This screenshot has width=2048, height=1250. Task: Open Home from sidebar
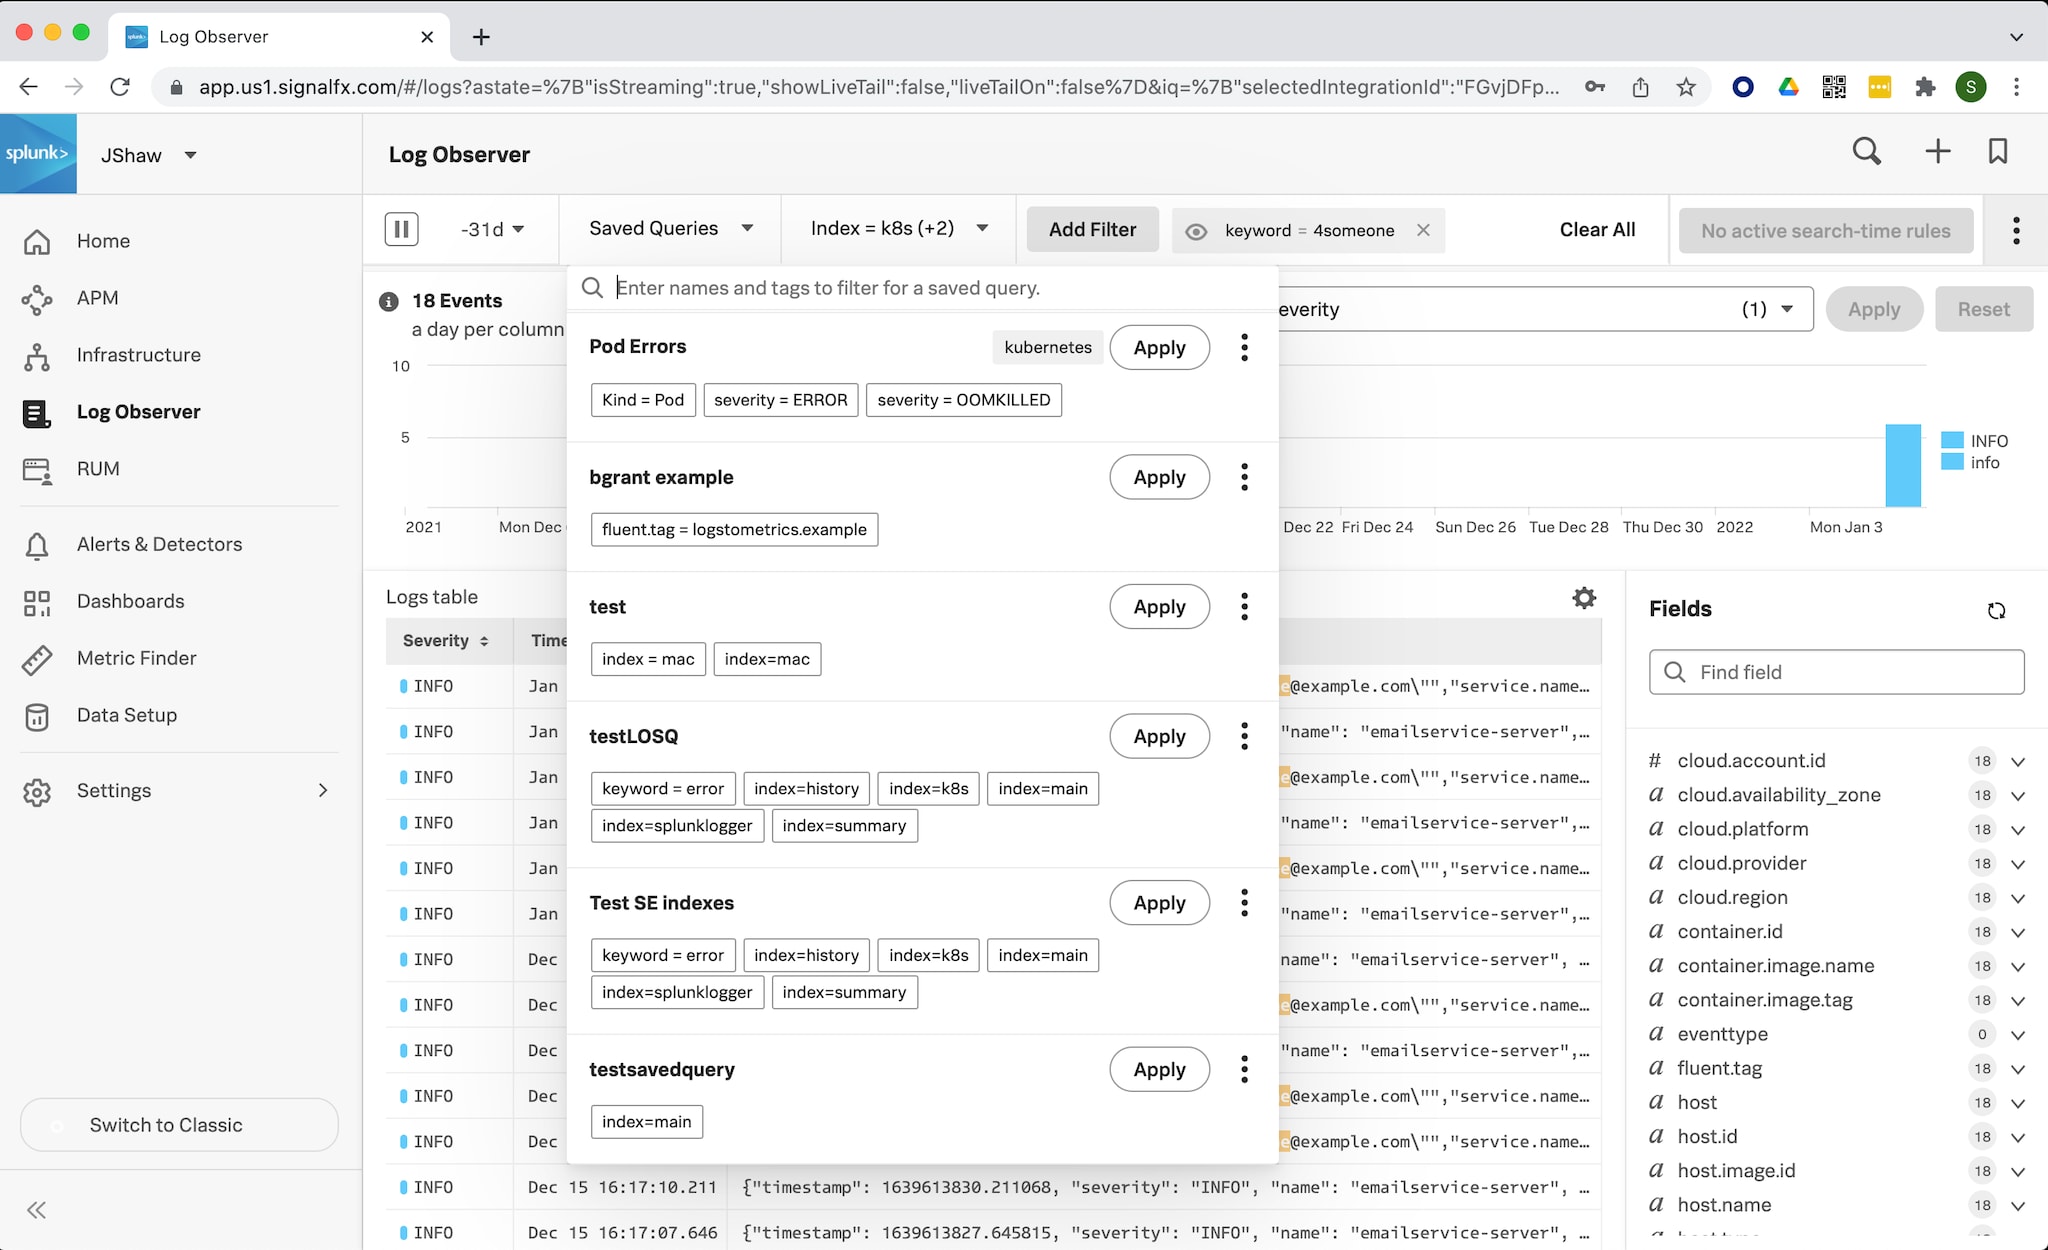(103, 241)
